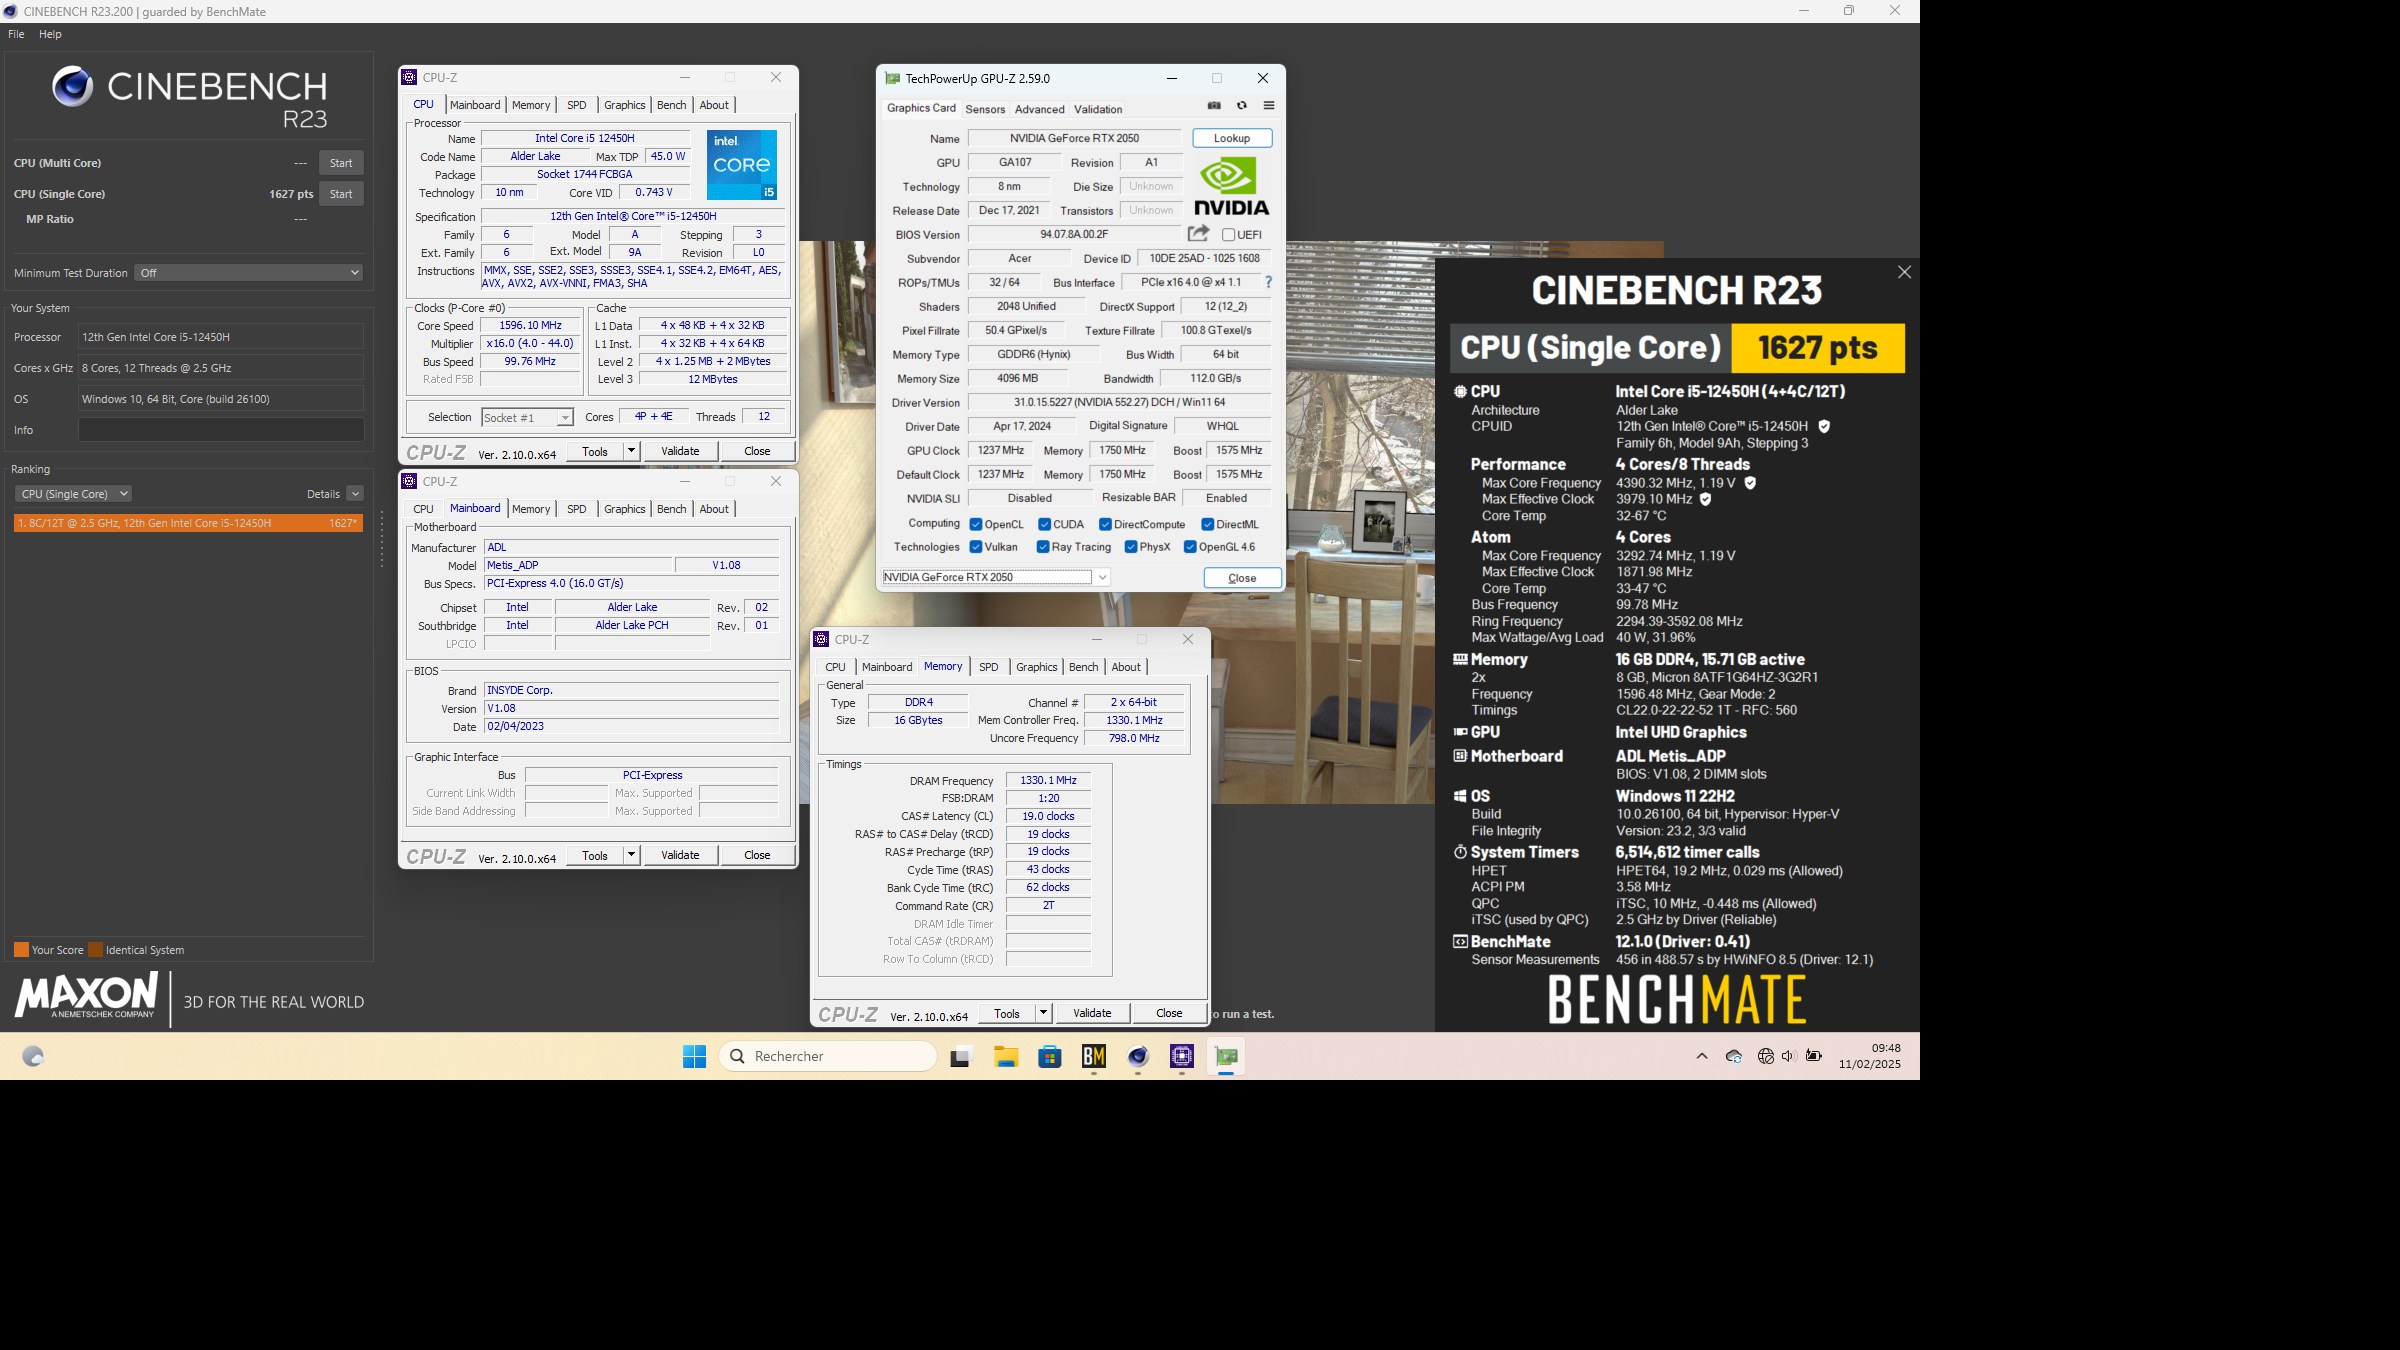This screenshot has height=1350, width=2400.
Task: Click the network tray icon
Action: [x=1766, y=1056]
